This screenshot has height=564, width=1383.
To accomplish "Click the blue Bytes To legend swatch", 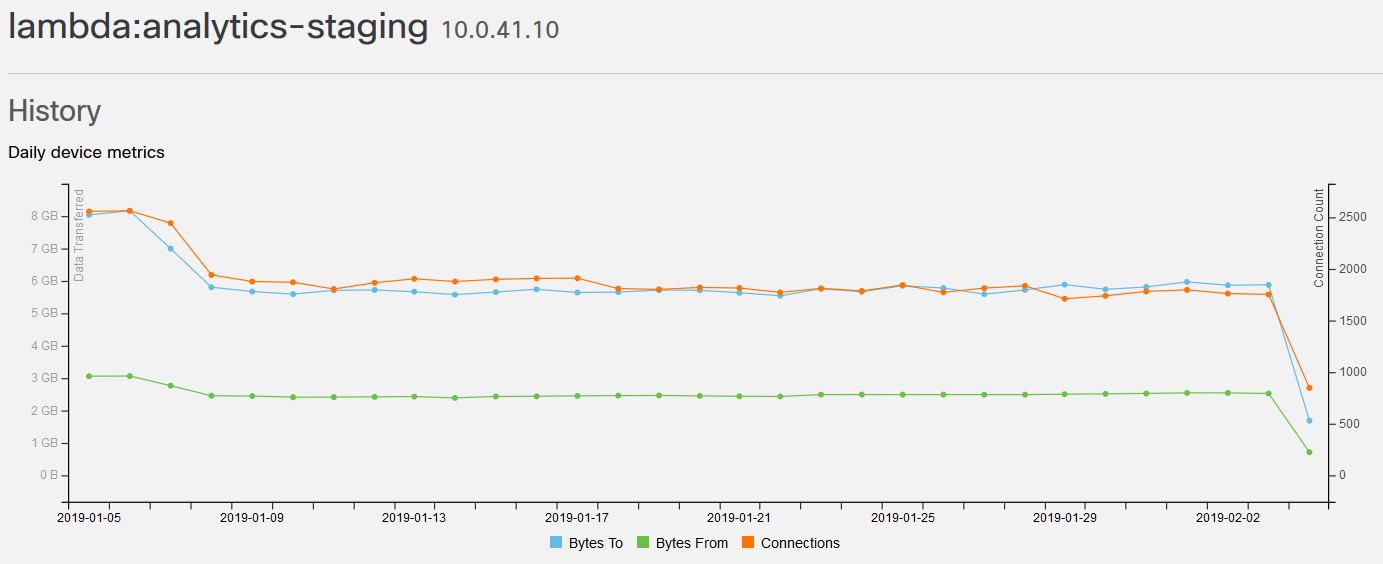I will tap(556, 543).
